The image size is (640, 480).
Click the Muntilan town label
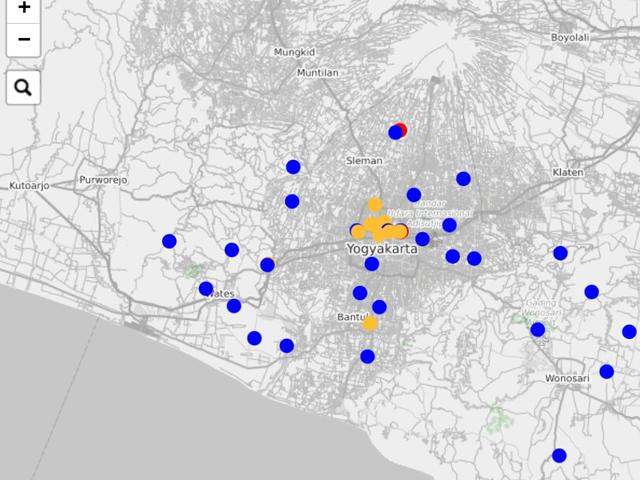tap(318, 73)
